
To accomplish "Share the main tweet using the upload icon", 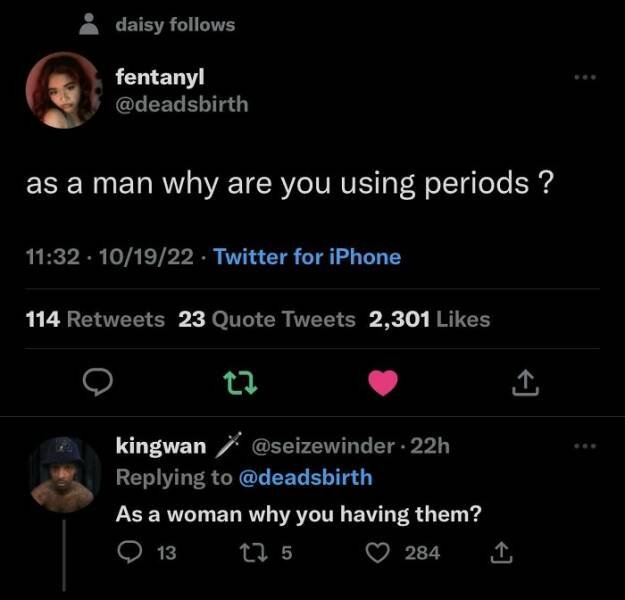I will 525,383.
